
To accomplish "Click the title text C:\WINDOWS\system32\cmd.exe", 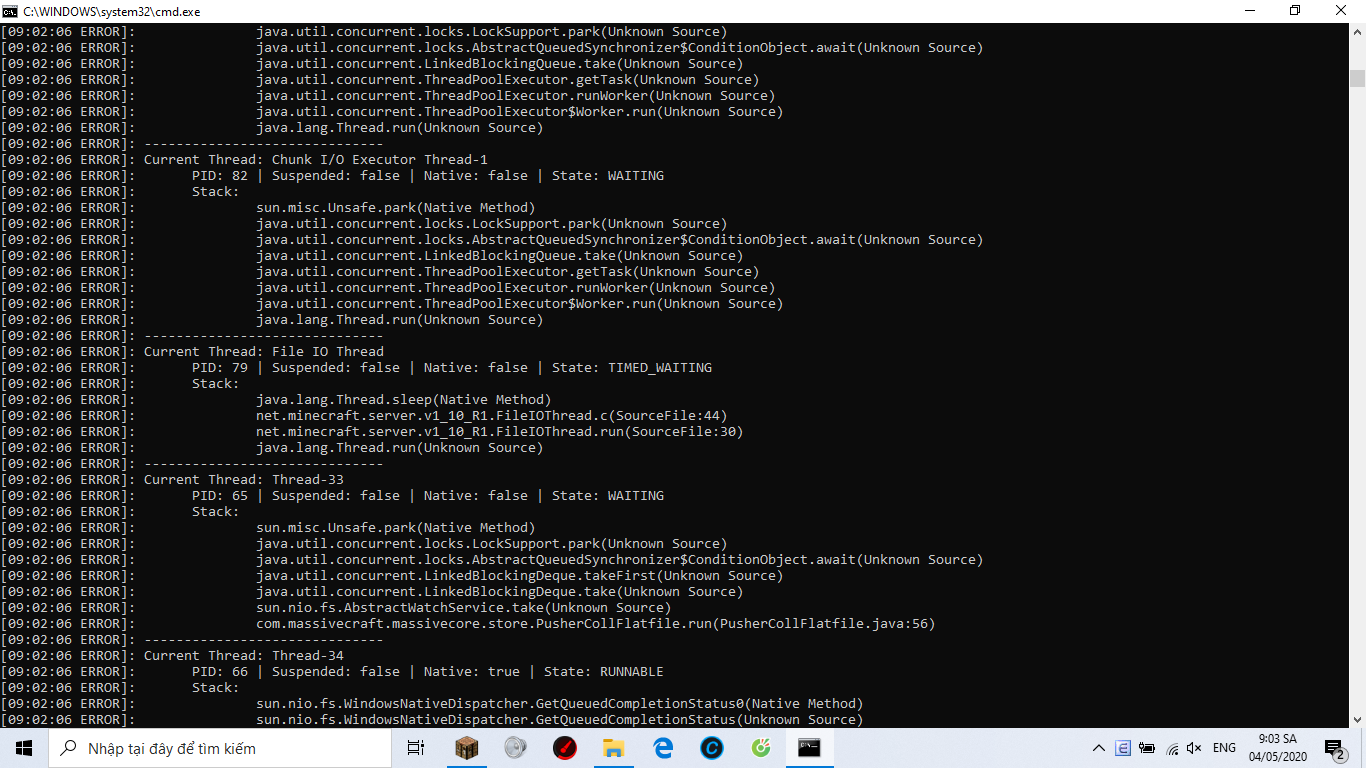I will click(x=112, y=12).
